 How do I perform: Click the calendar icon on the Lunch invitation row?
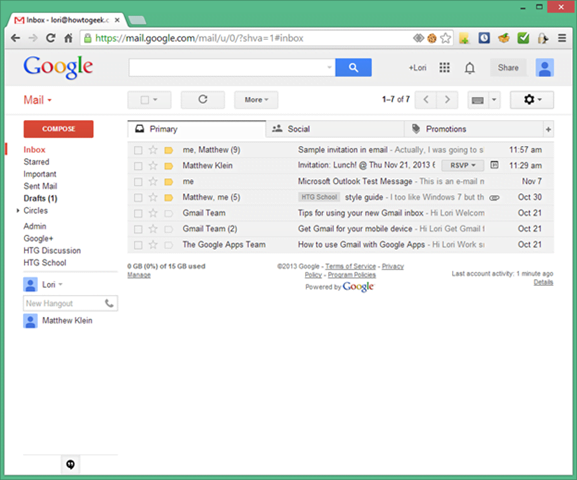[x=494, y=165]
